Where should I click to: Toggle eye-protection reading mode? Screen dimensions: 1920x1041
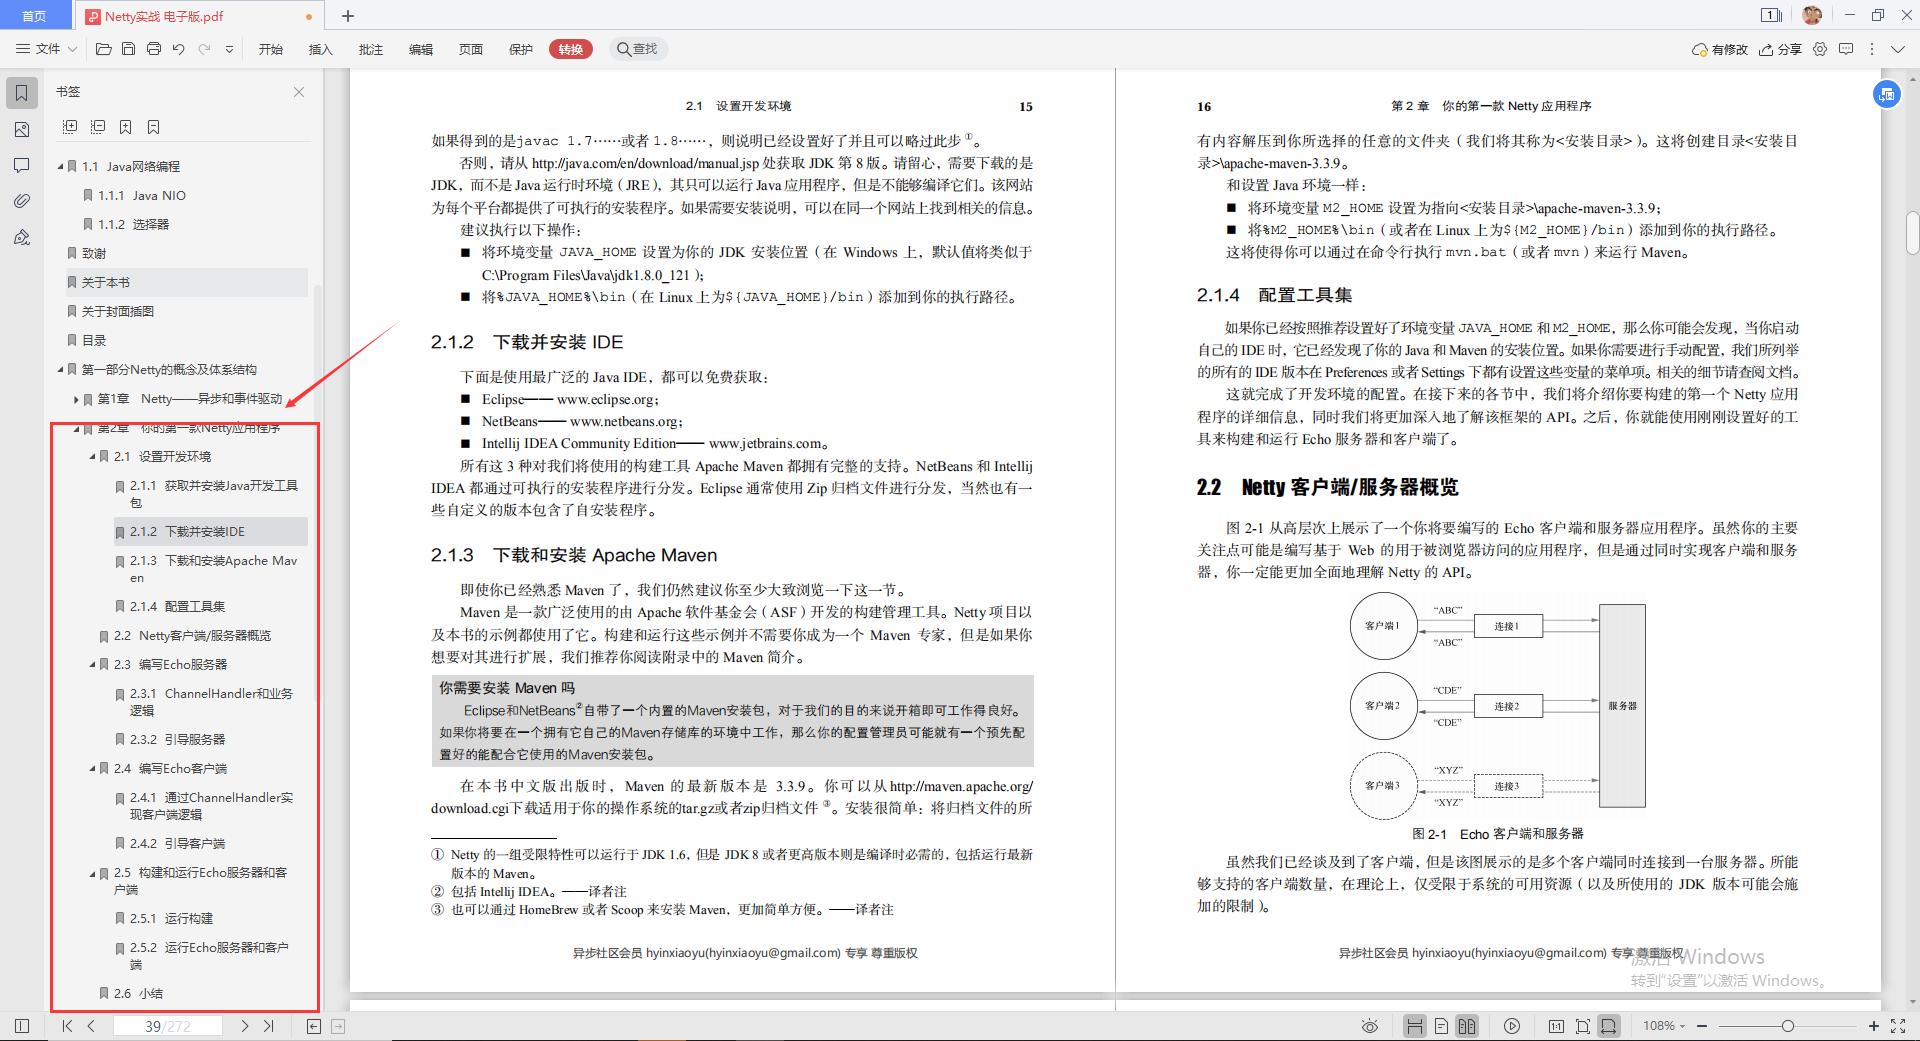click(x=1369, y=1026)
